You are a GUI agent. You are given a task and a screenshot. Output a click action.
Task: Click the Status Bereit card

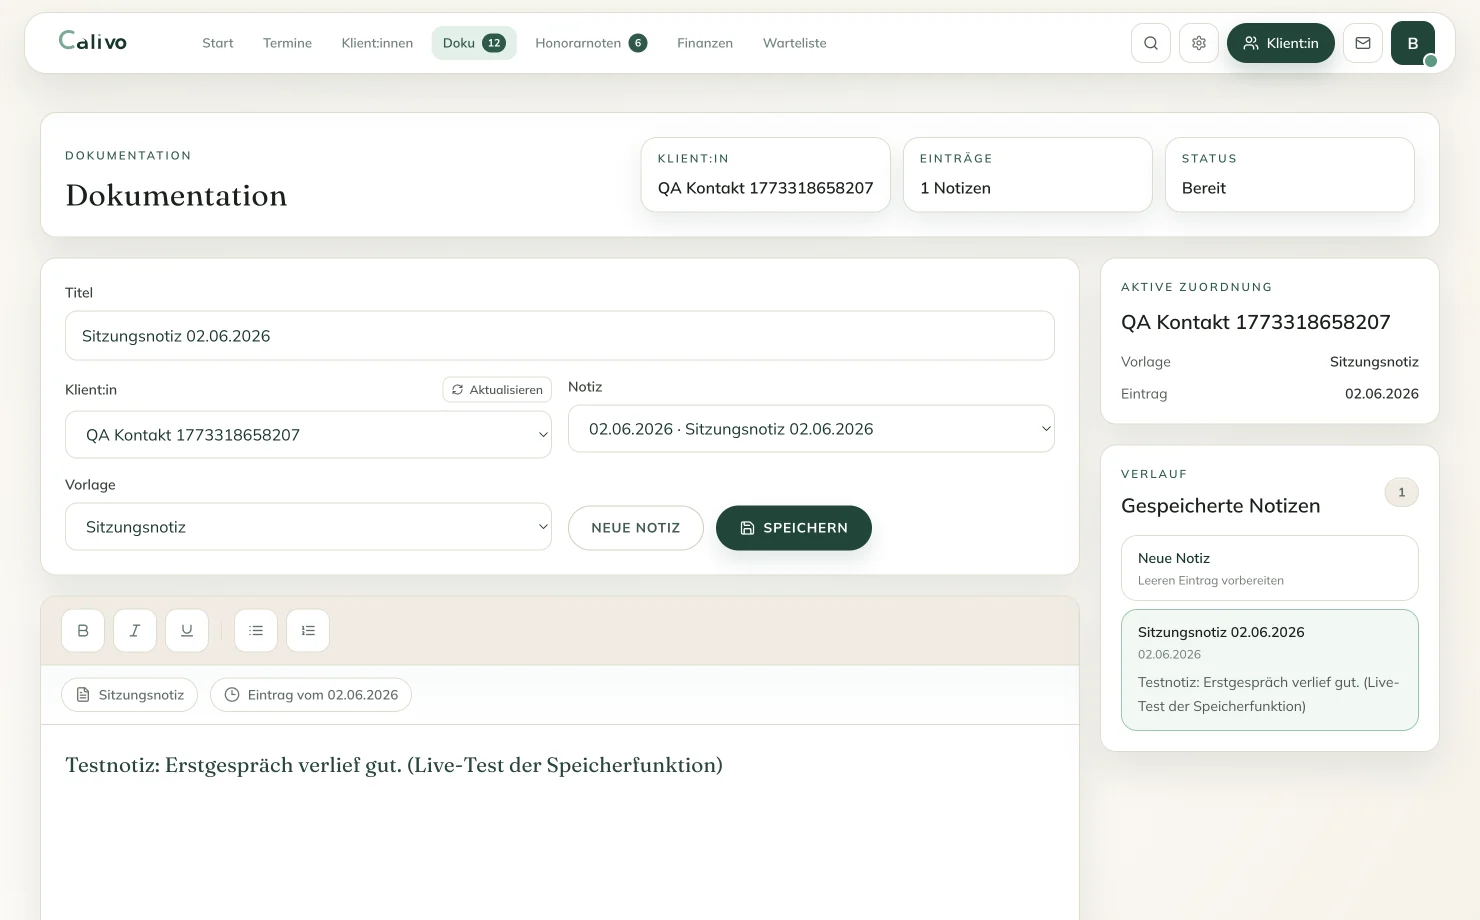(x=1290, y=175)
